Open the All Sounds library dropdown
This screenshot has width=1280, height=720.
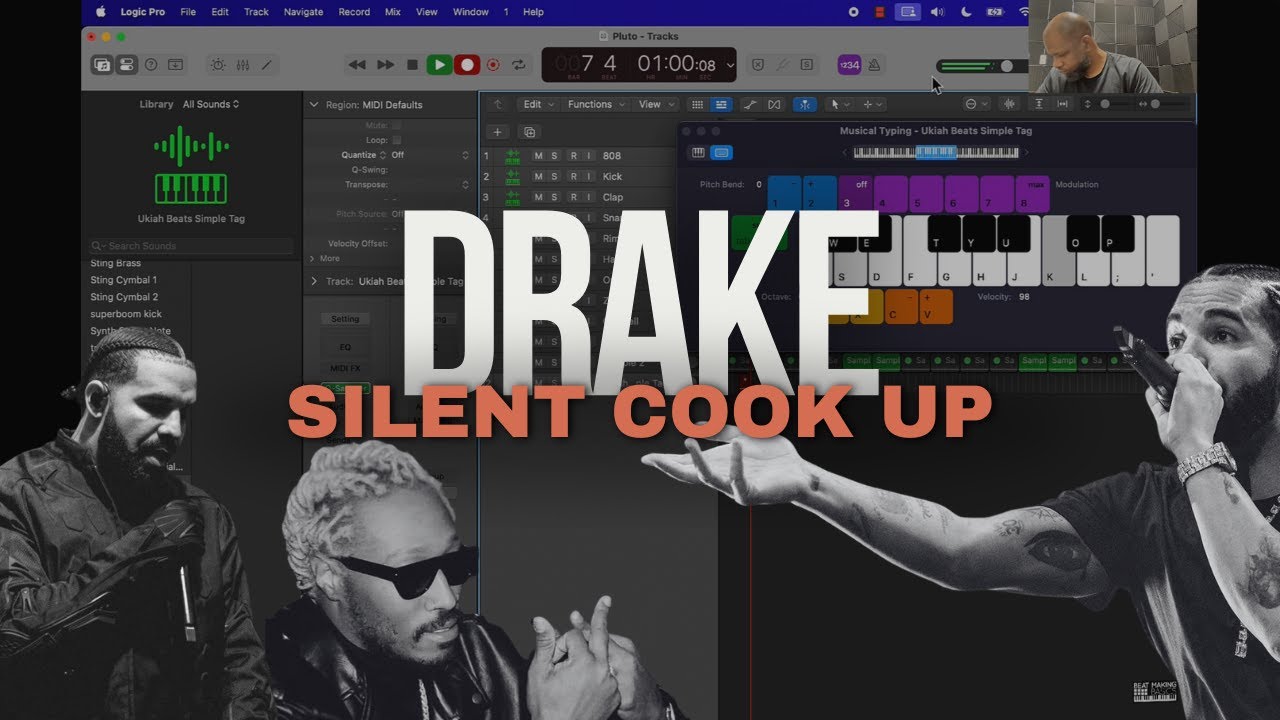[x=211, y=104]
